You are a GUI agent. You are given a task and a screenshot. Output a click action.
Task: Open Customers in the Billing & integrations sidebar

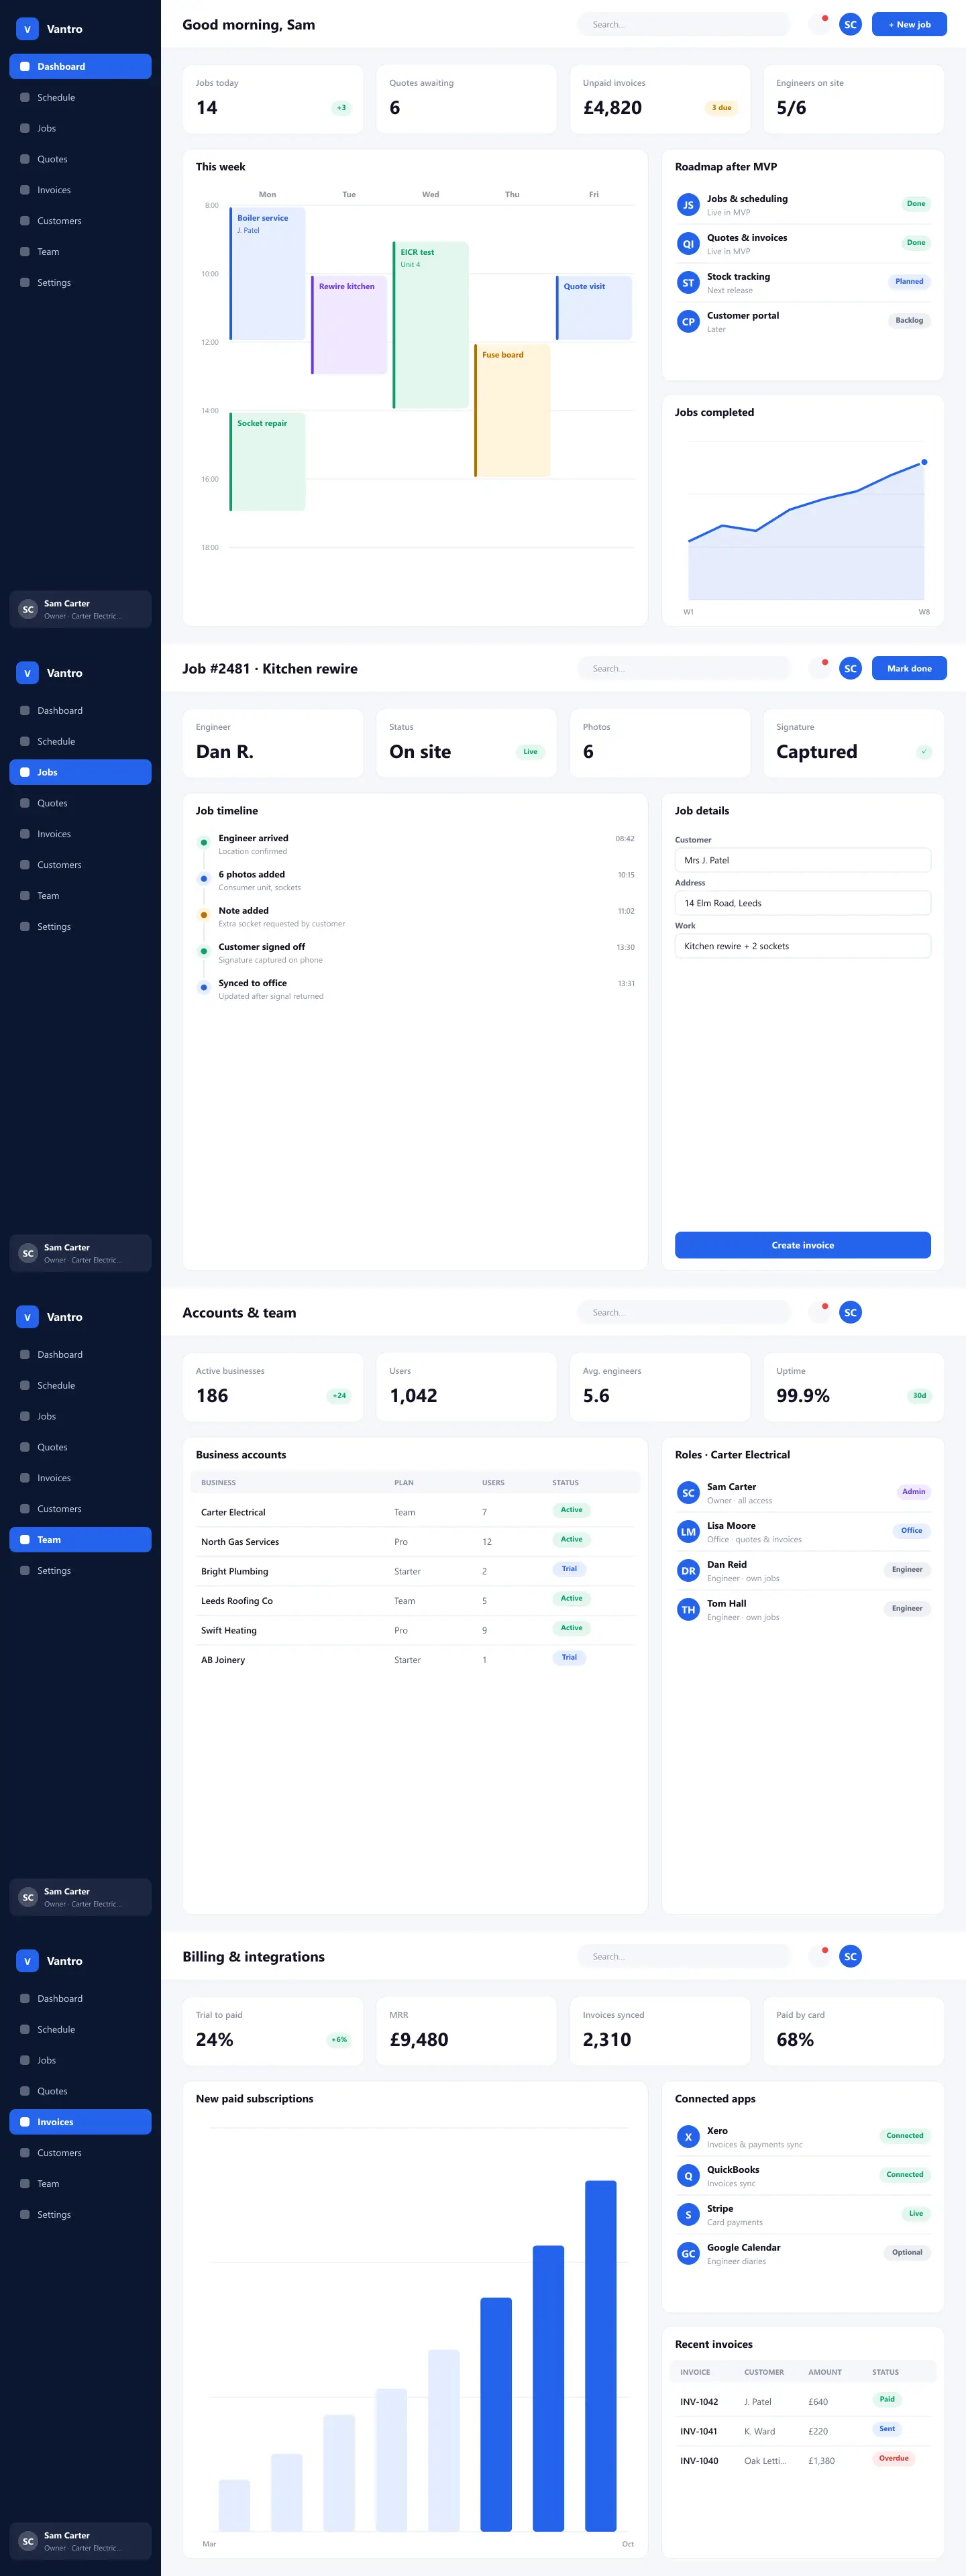(80, 2152)
